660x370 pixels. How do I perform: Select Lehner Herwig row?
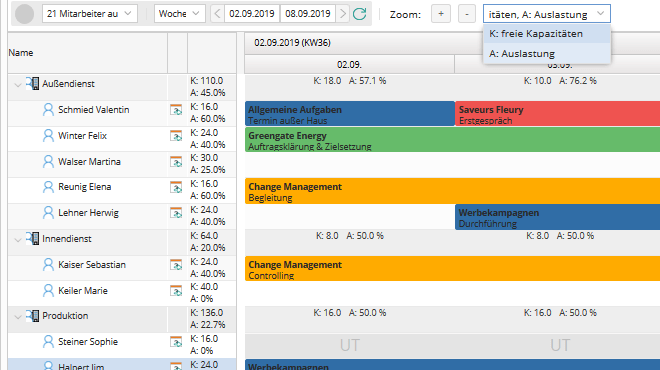[x=122, y=216]
